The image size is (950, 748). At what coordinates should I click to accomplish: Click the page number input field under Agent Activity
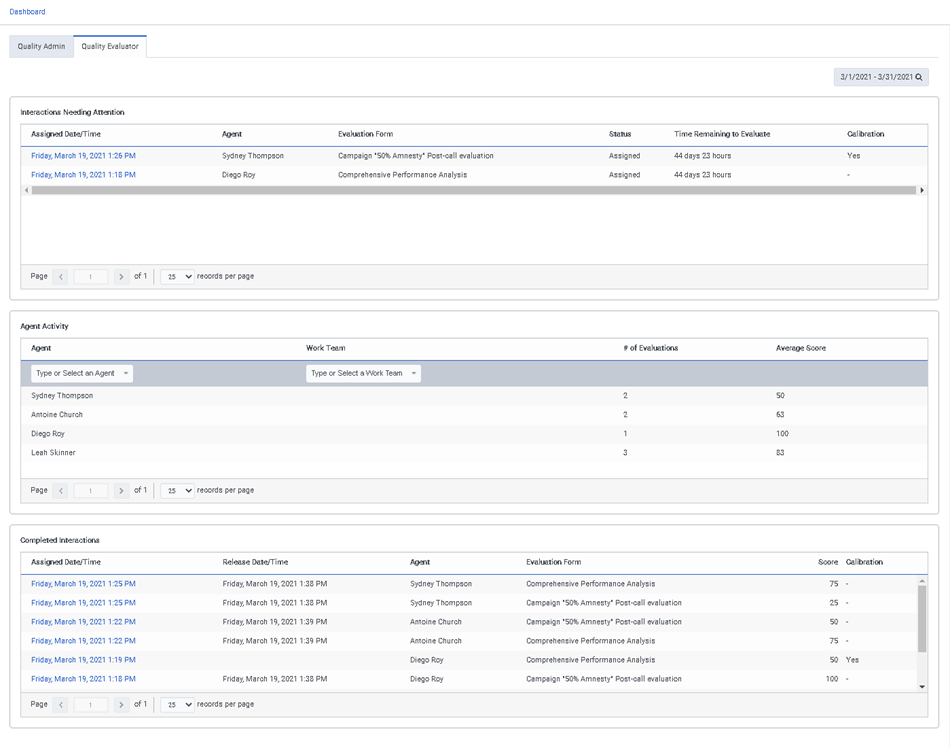(x=90, y=490)
